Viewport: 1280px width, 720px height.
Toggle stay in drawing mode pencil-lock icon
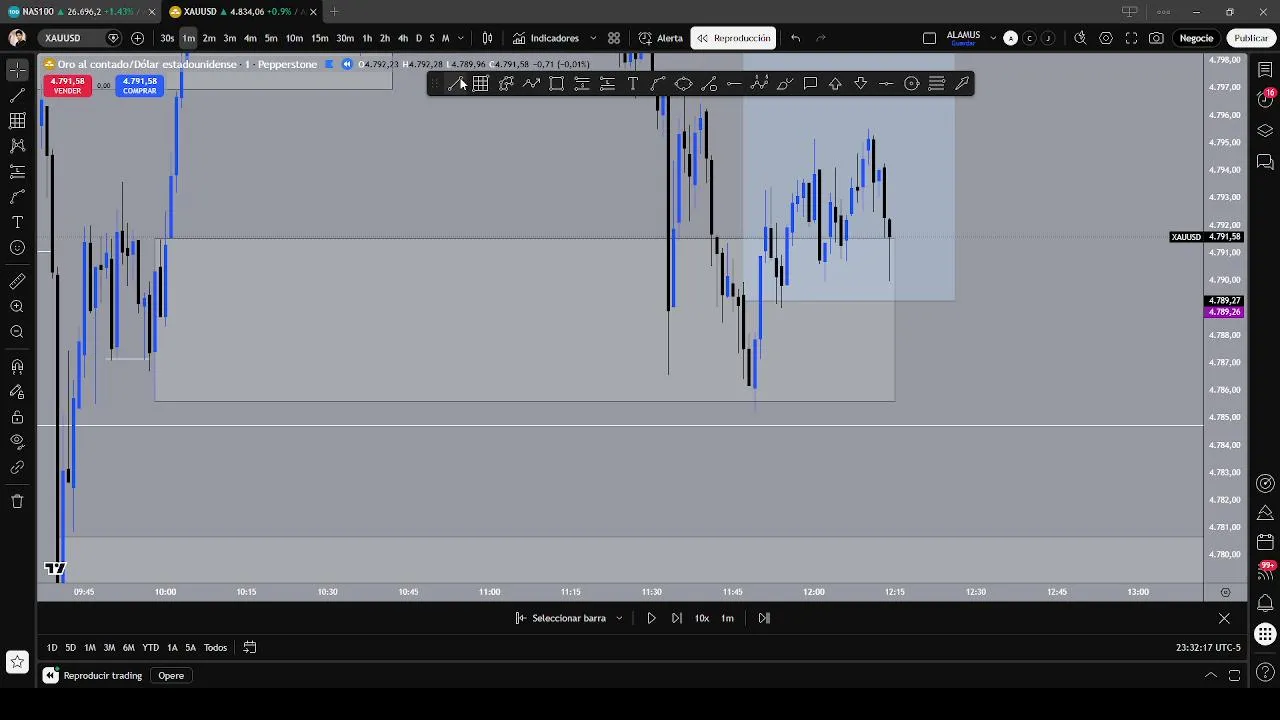[17, 392]
